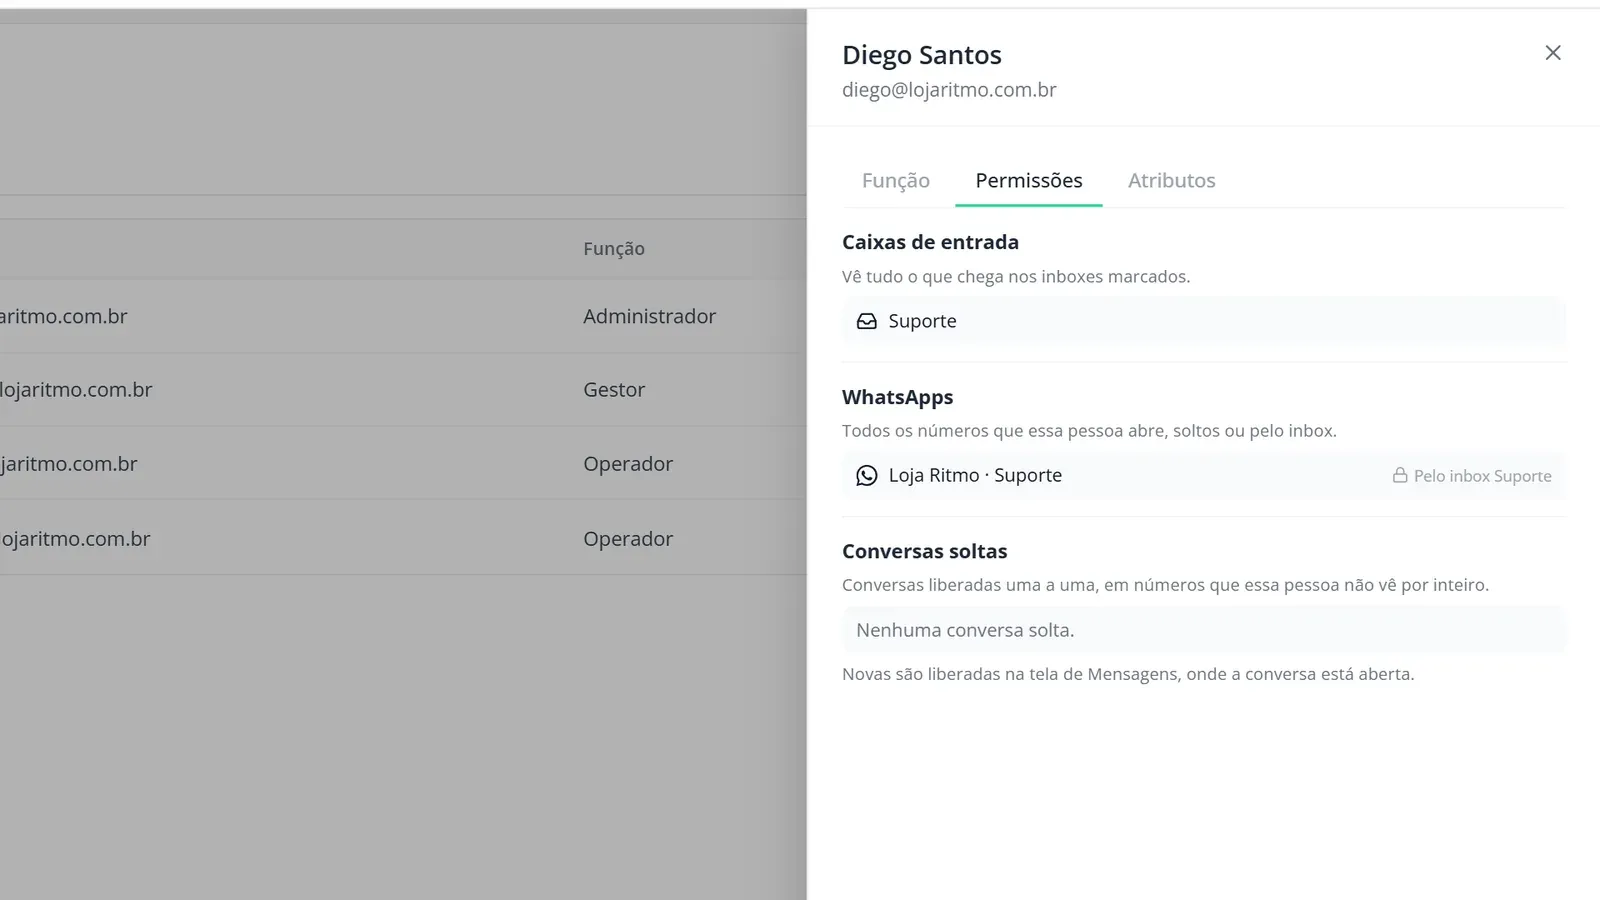The image size is (1600, 900).
Task: Click the Caixas de entrada heading
Action: point(930,242)
